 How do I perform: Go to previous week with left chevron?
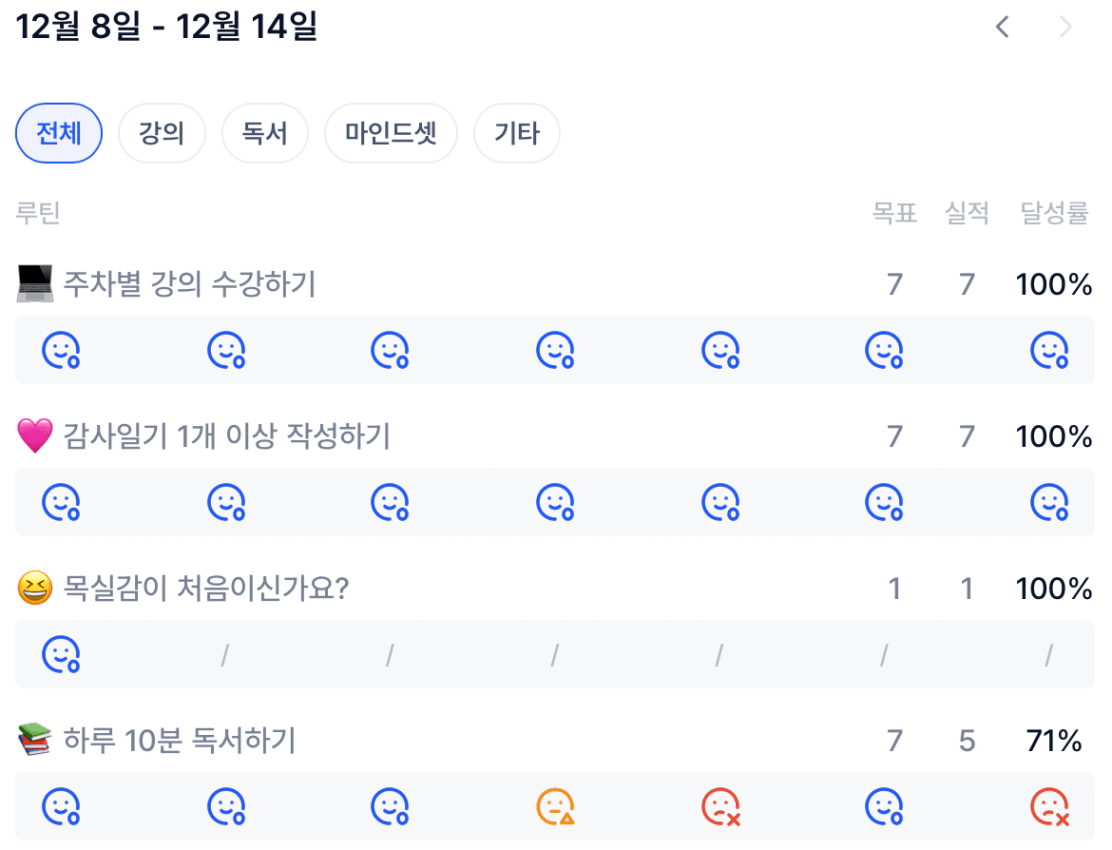1002,27
